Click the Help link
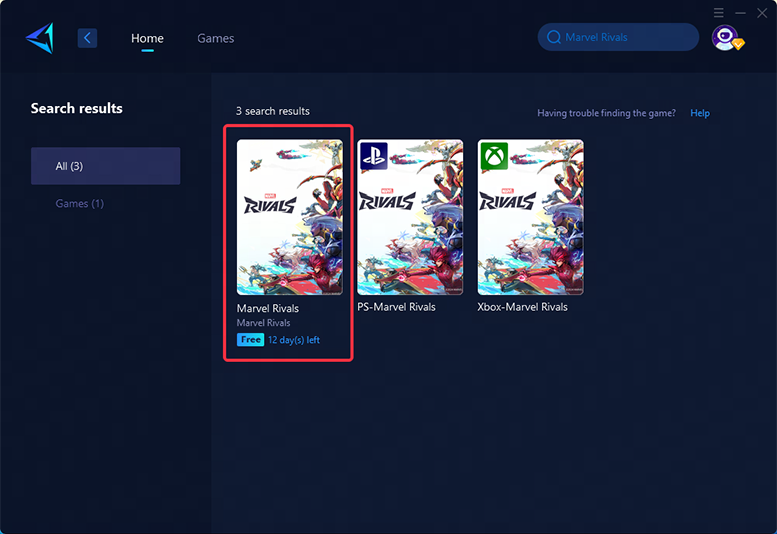Viewport: 777px width, 534px height. point(700,113)
